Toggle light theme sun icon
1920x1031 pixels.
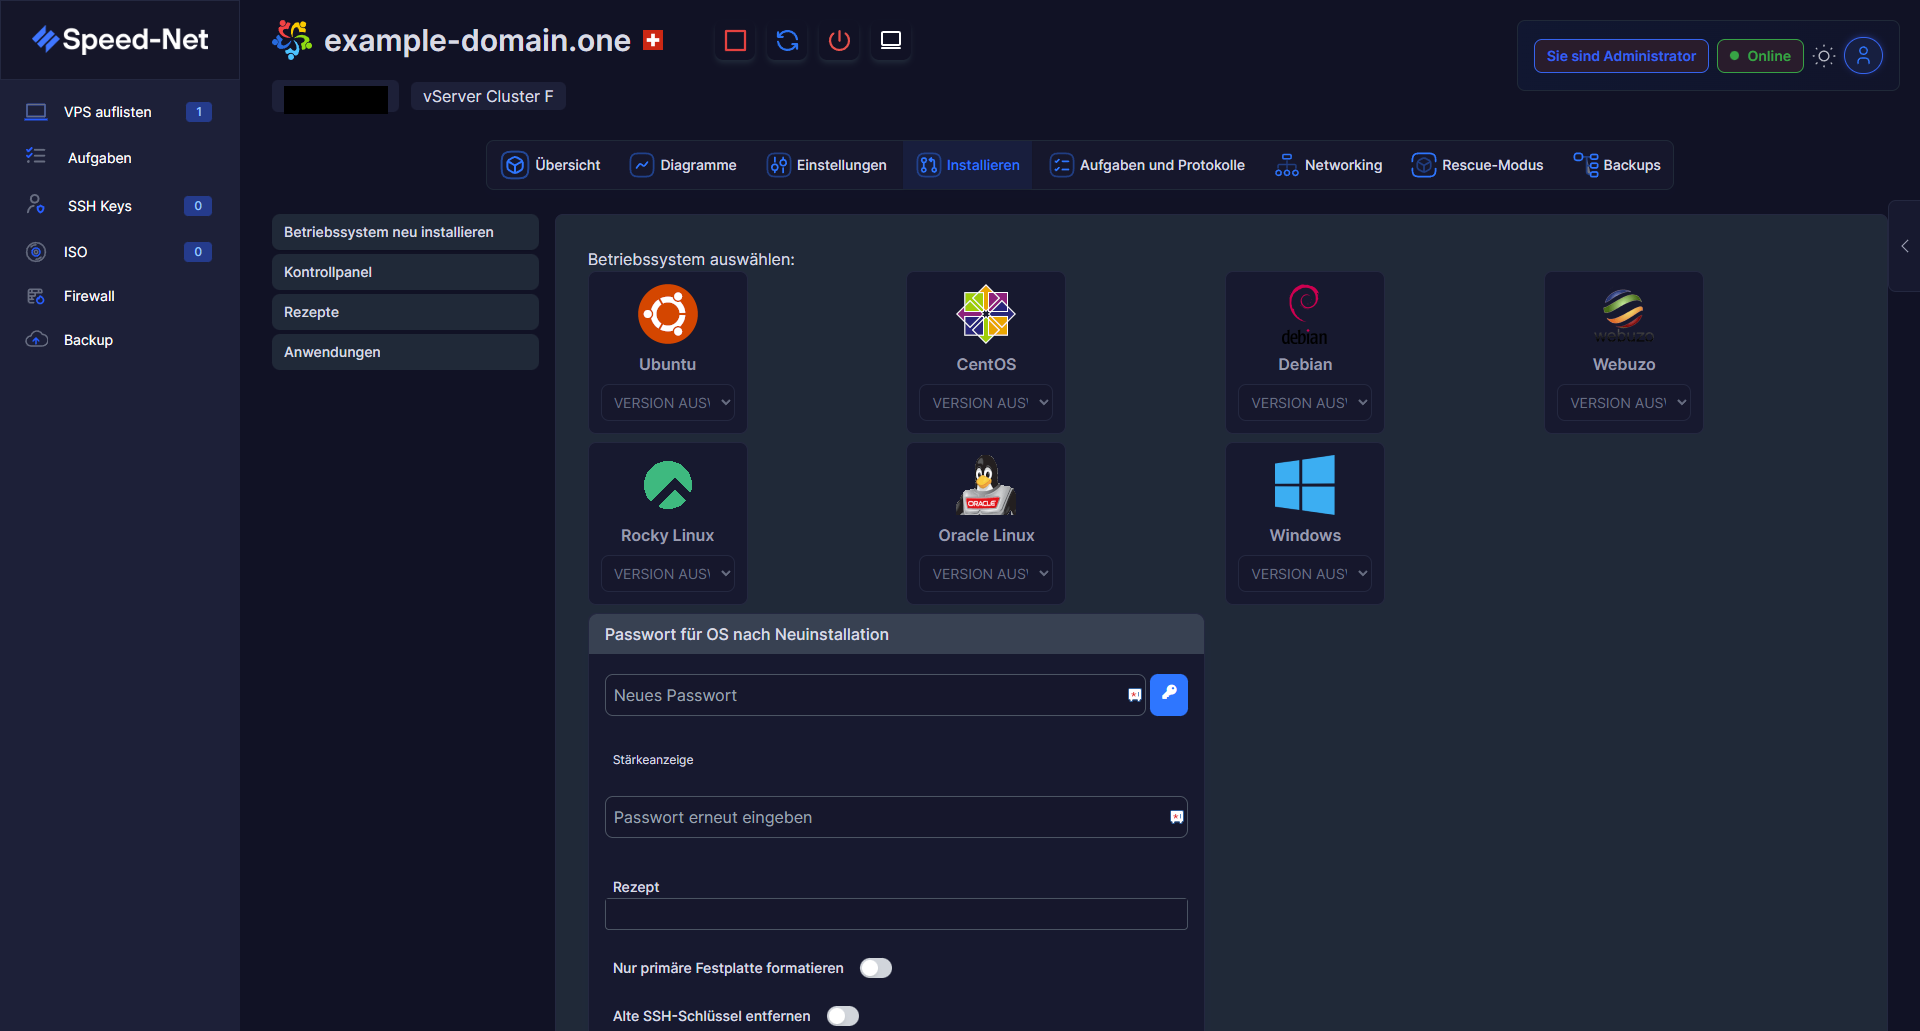click(1824, 56)
